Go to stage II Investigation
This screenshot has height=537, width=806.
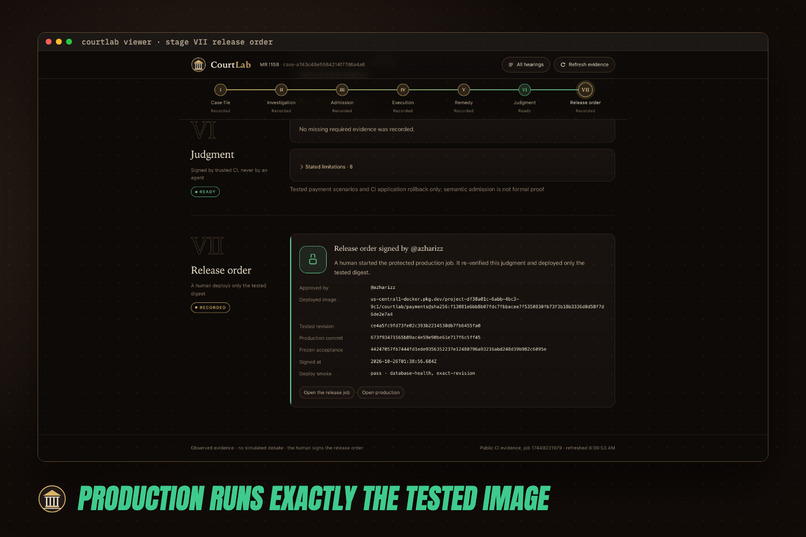tap(281, 90)
